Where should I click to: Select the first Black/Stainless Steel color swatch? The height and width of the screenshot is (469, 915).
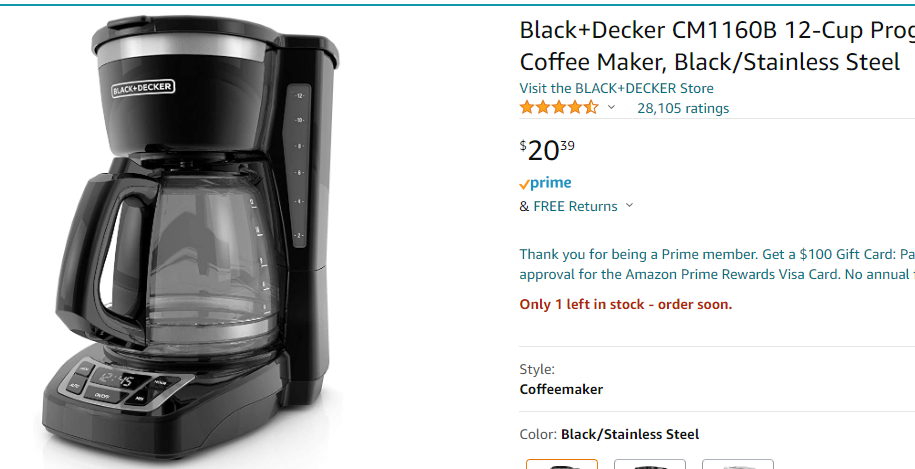[x=562, y=464]
